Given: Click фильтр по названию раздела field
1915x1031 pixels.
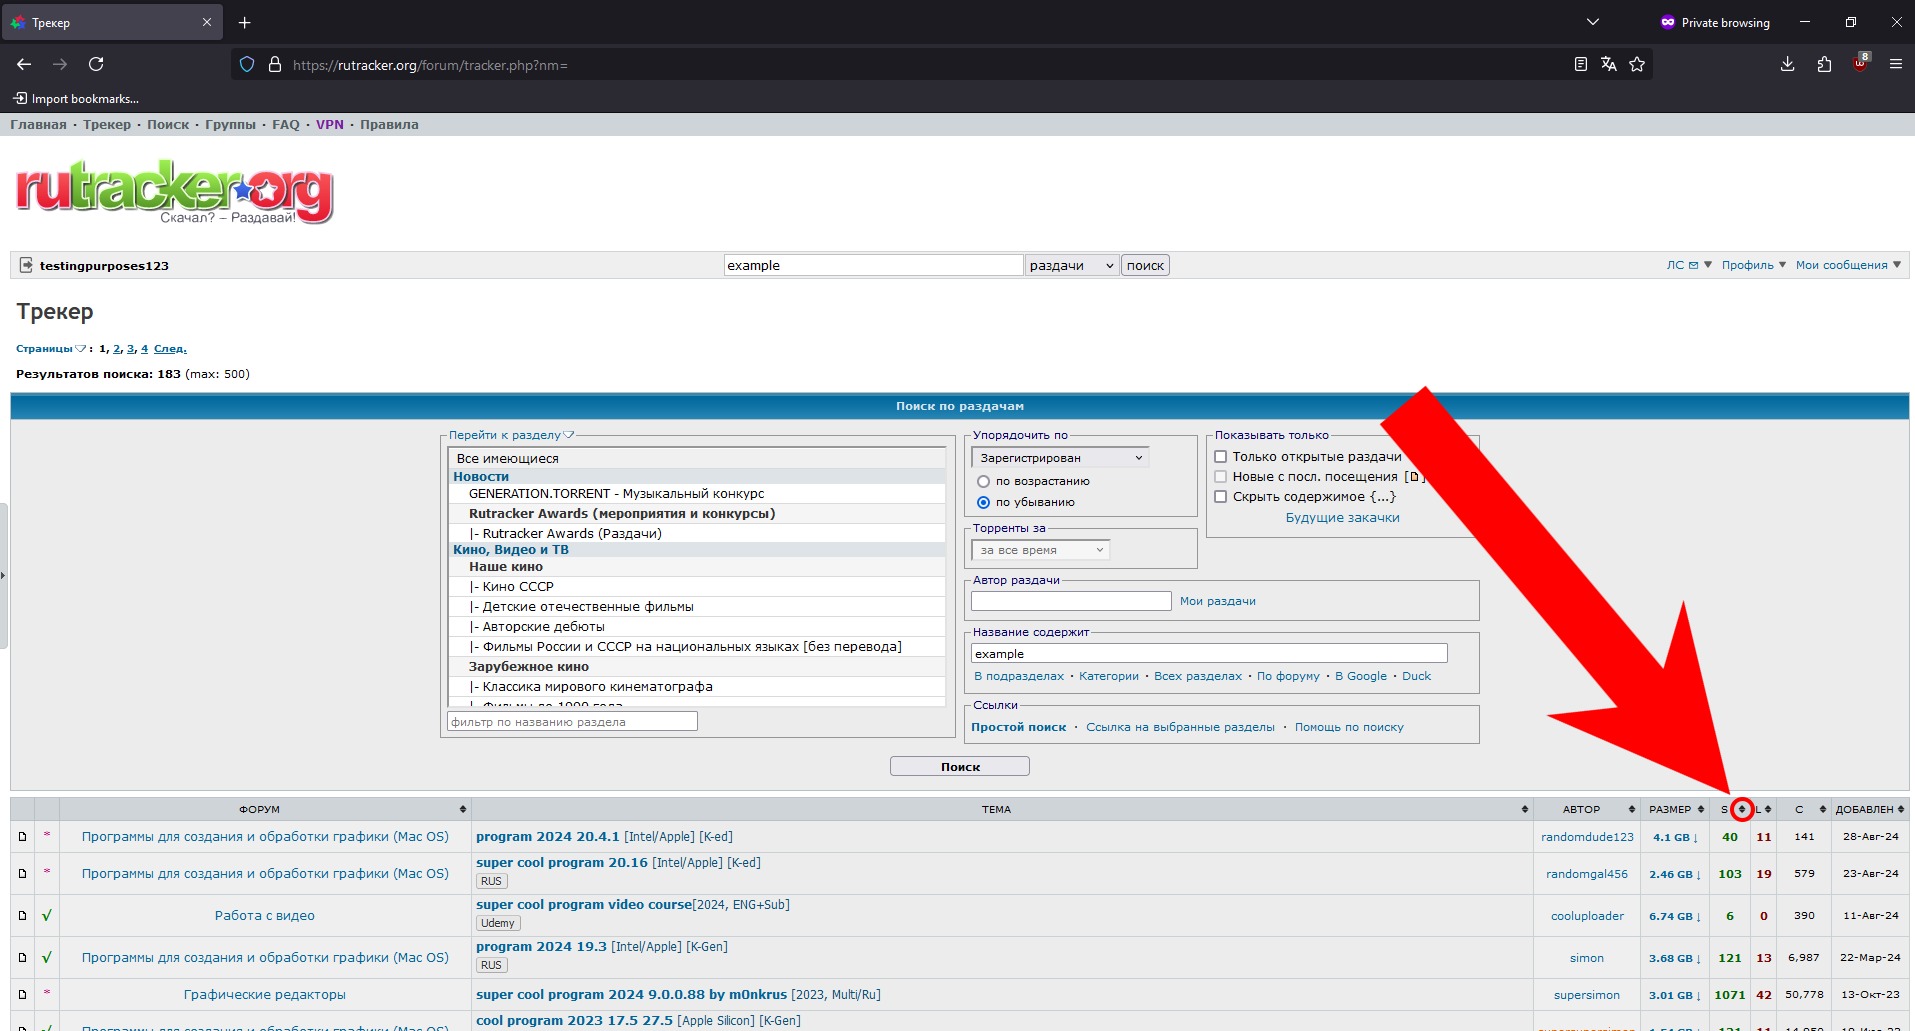Looking at the screenshot, I should 572,721.
